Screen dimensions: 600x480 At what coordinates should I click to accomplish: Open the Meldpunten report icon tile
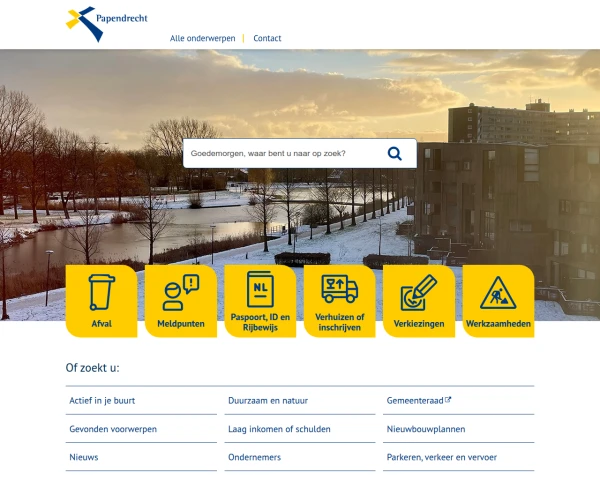180,301
